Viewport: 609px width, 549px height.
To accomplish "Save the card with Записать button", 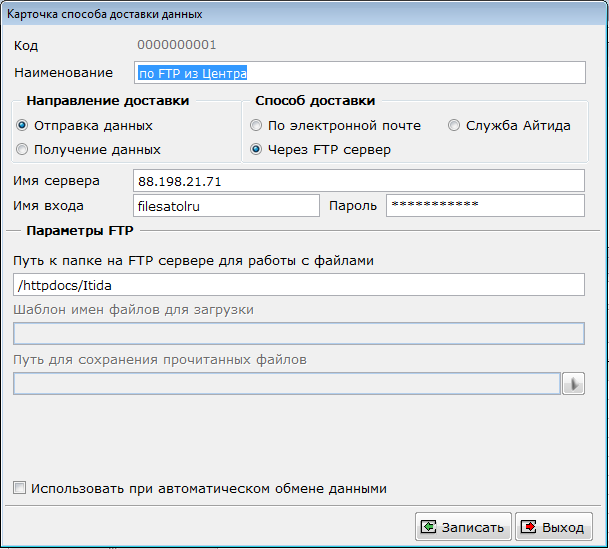I will (x=463, y=527).
